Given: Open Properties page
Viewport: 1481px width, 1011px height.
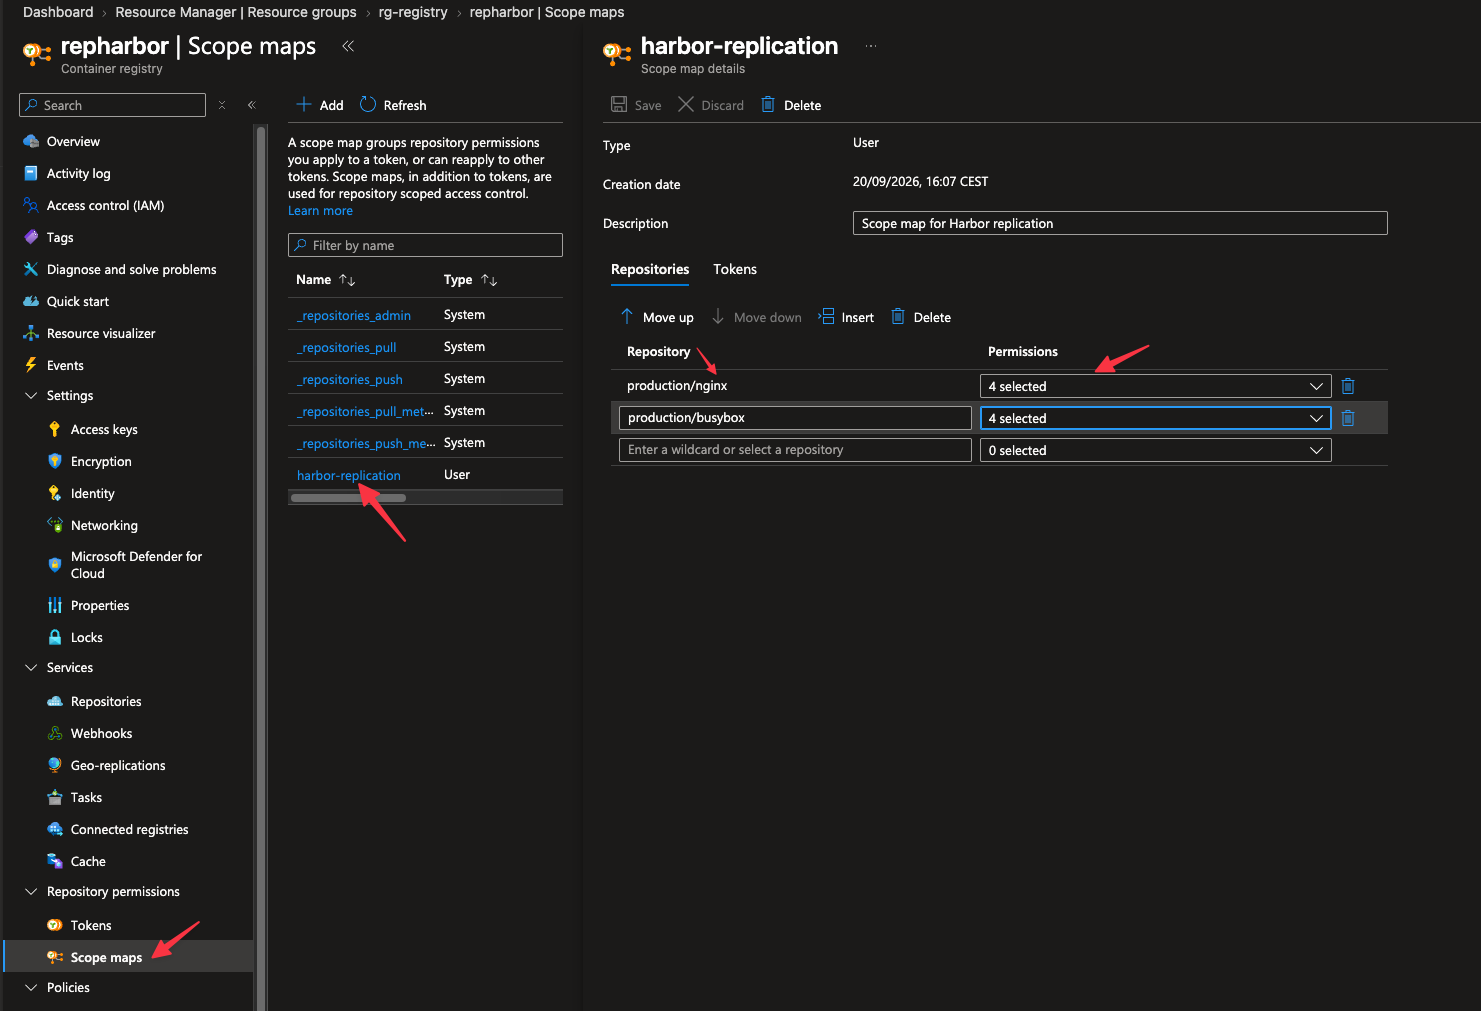Looking at the screenshot, I should [x=100, y=605].
